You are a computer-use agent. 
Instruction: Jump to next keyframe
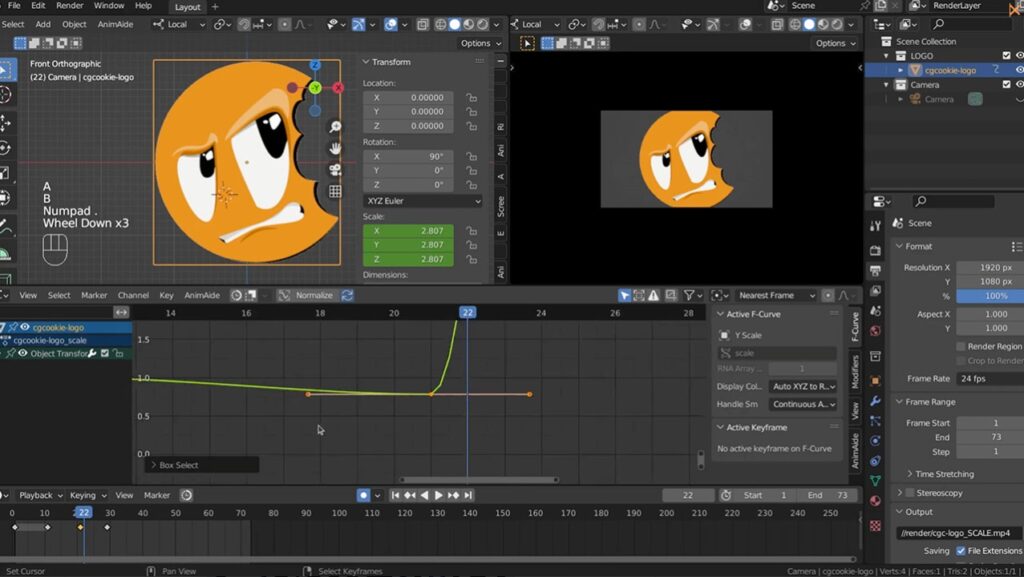coord(453,495)
